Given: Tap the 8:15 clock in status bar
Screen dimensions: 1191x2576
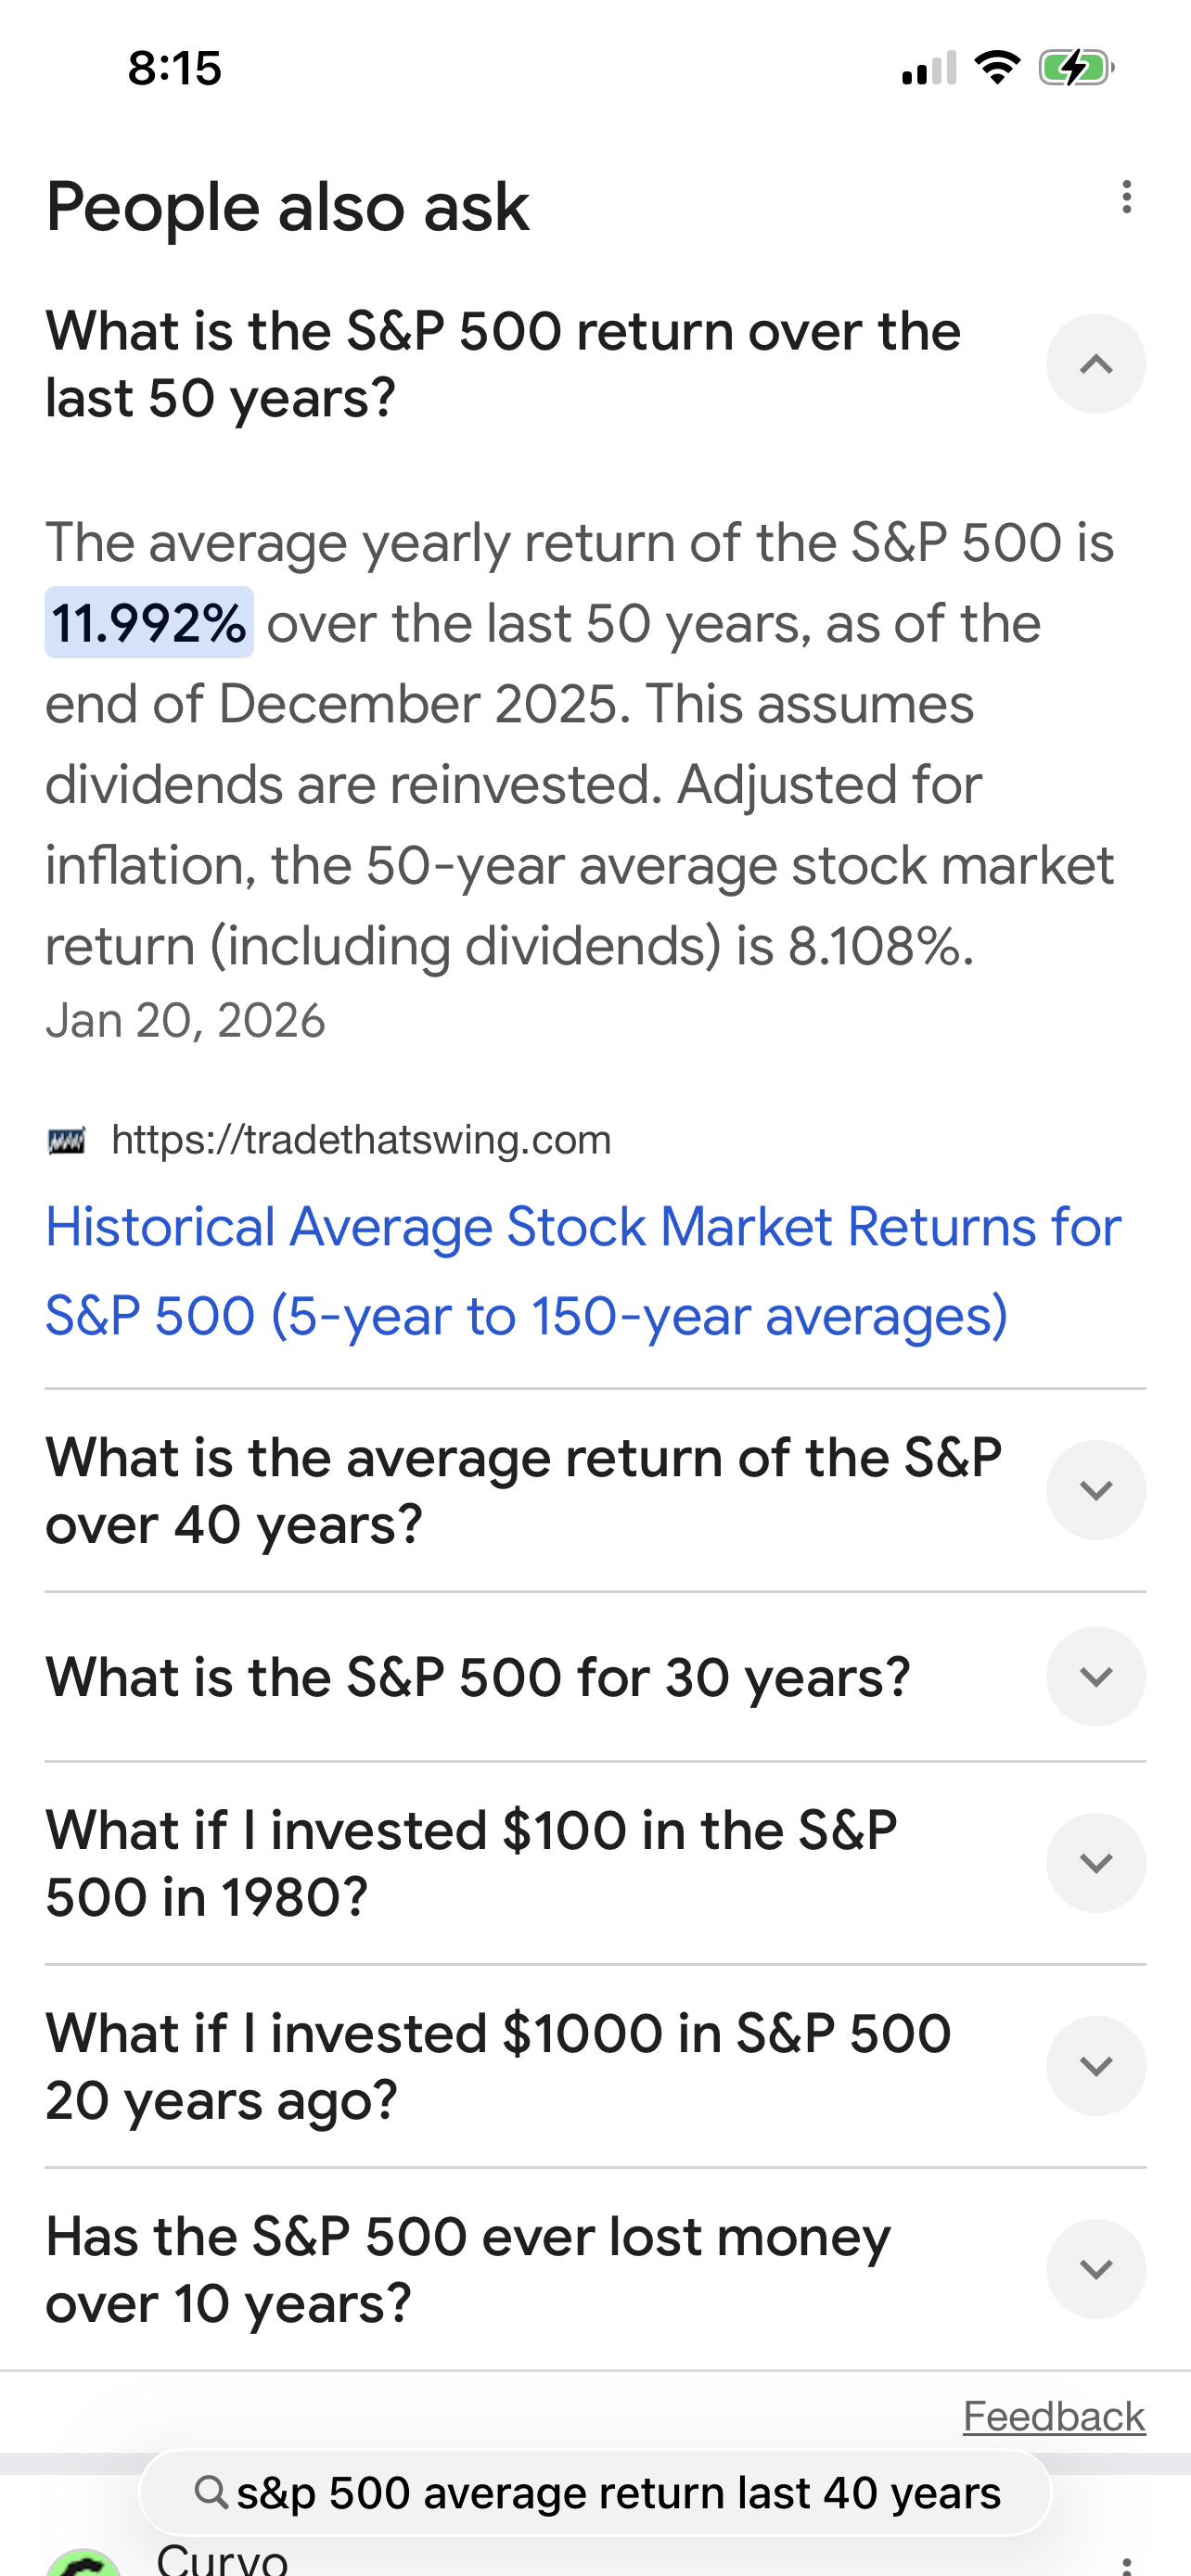Looking at the screenshot, I should (x=175, y=68).
